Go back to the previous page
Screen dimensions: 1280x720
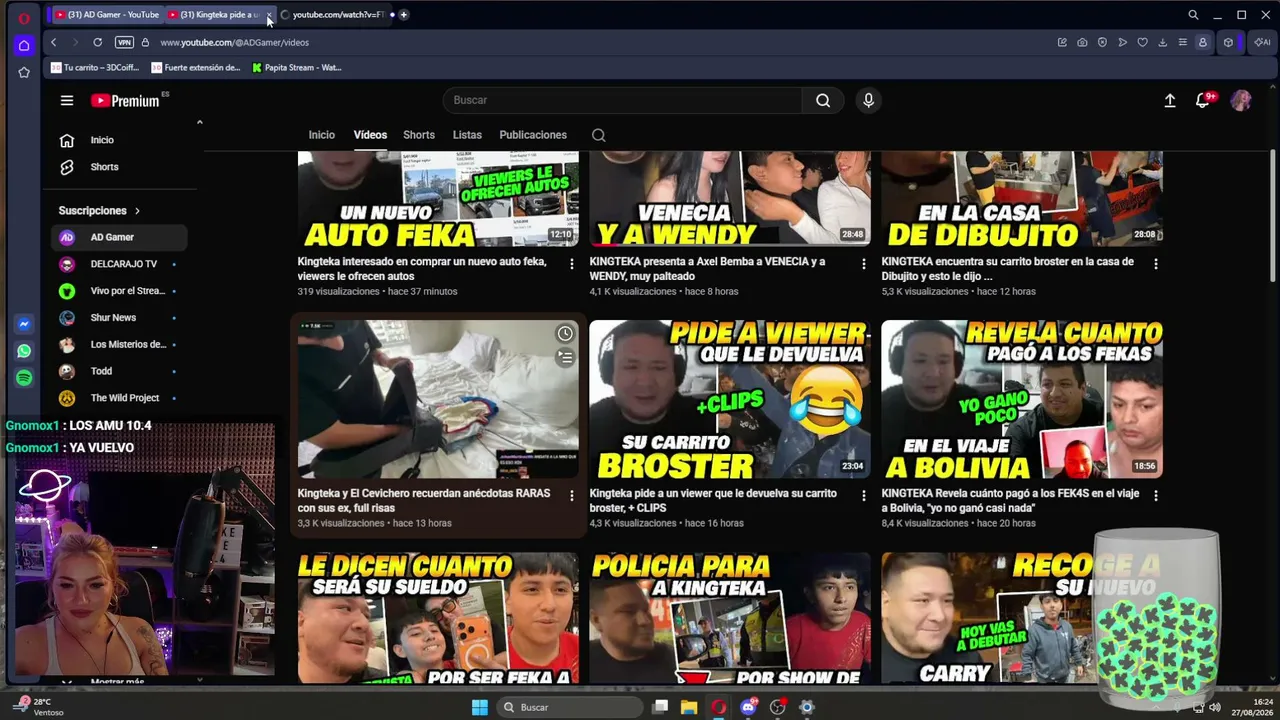click(54, 42)
